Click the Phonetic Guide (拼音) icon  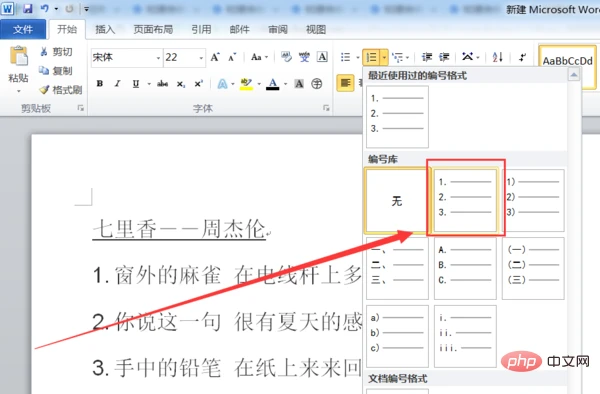[x=304, y=57]
